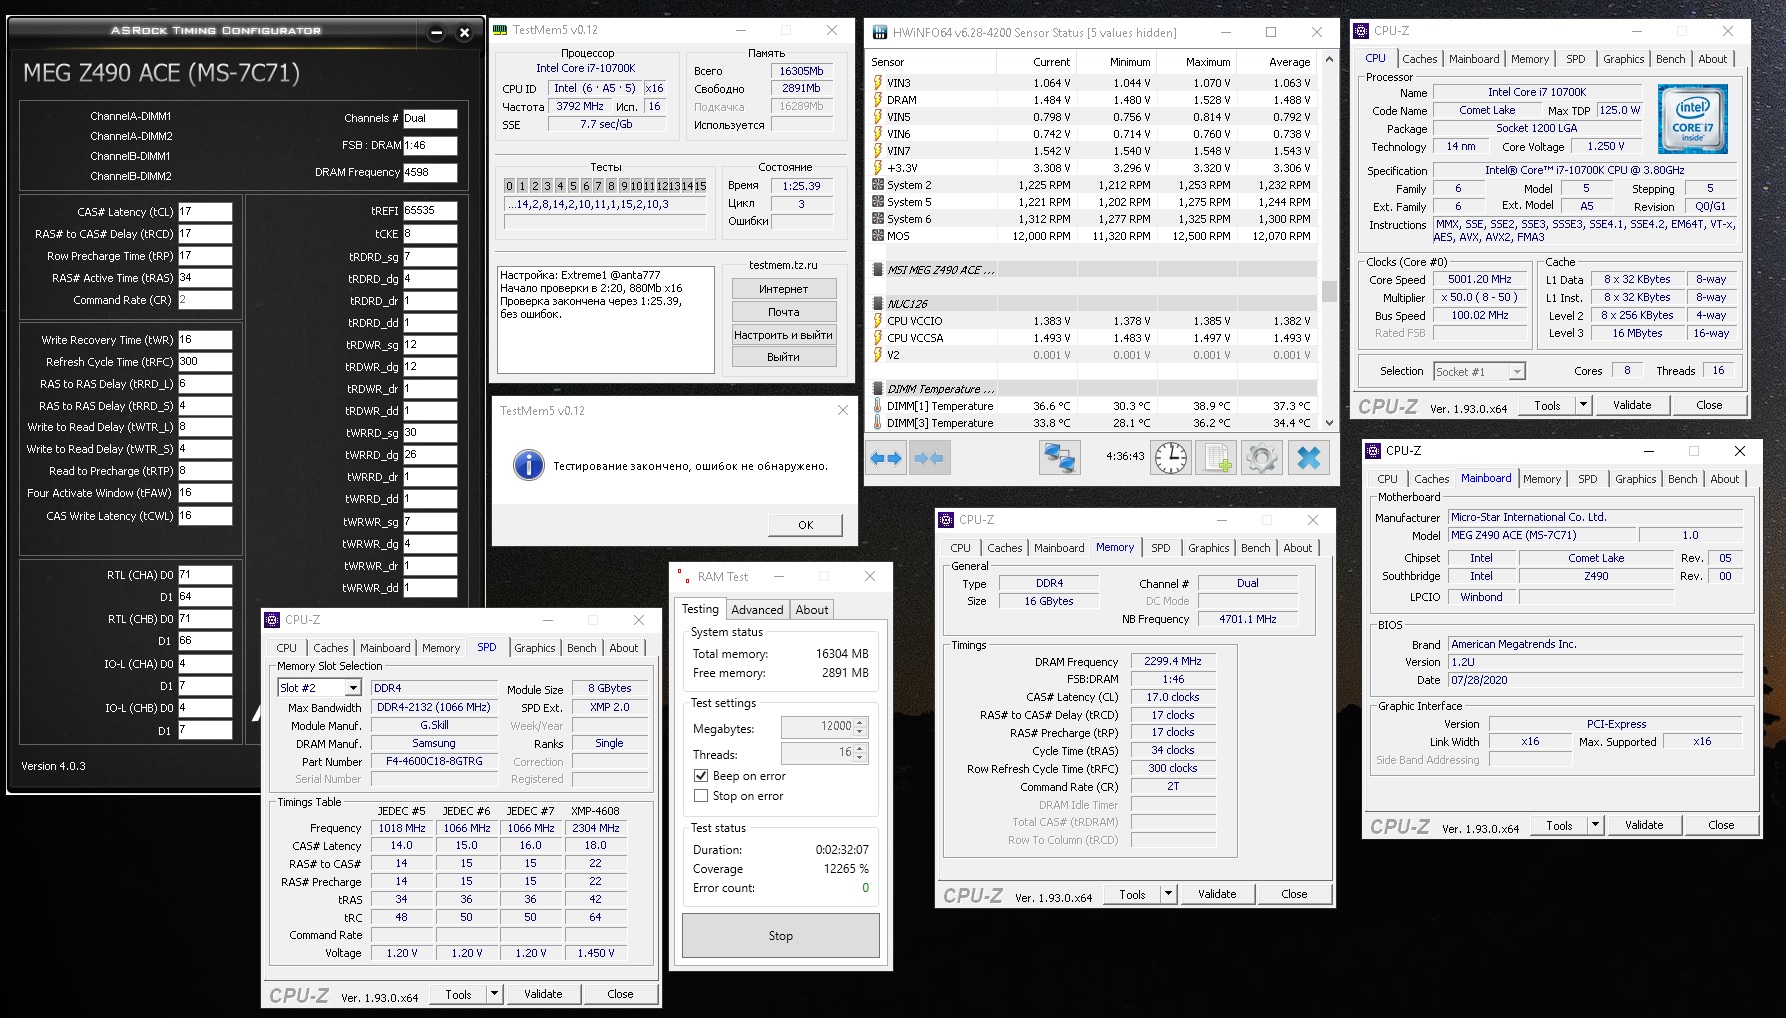Open the About tab in RAM Test
1786x1018 pixels.
[x=812, y=610]
